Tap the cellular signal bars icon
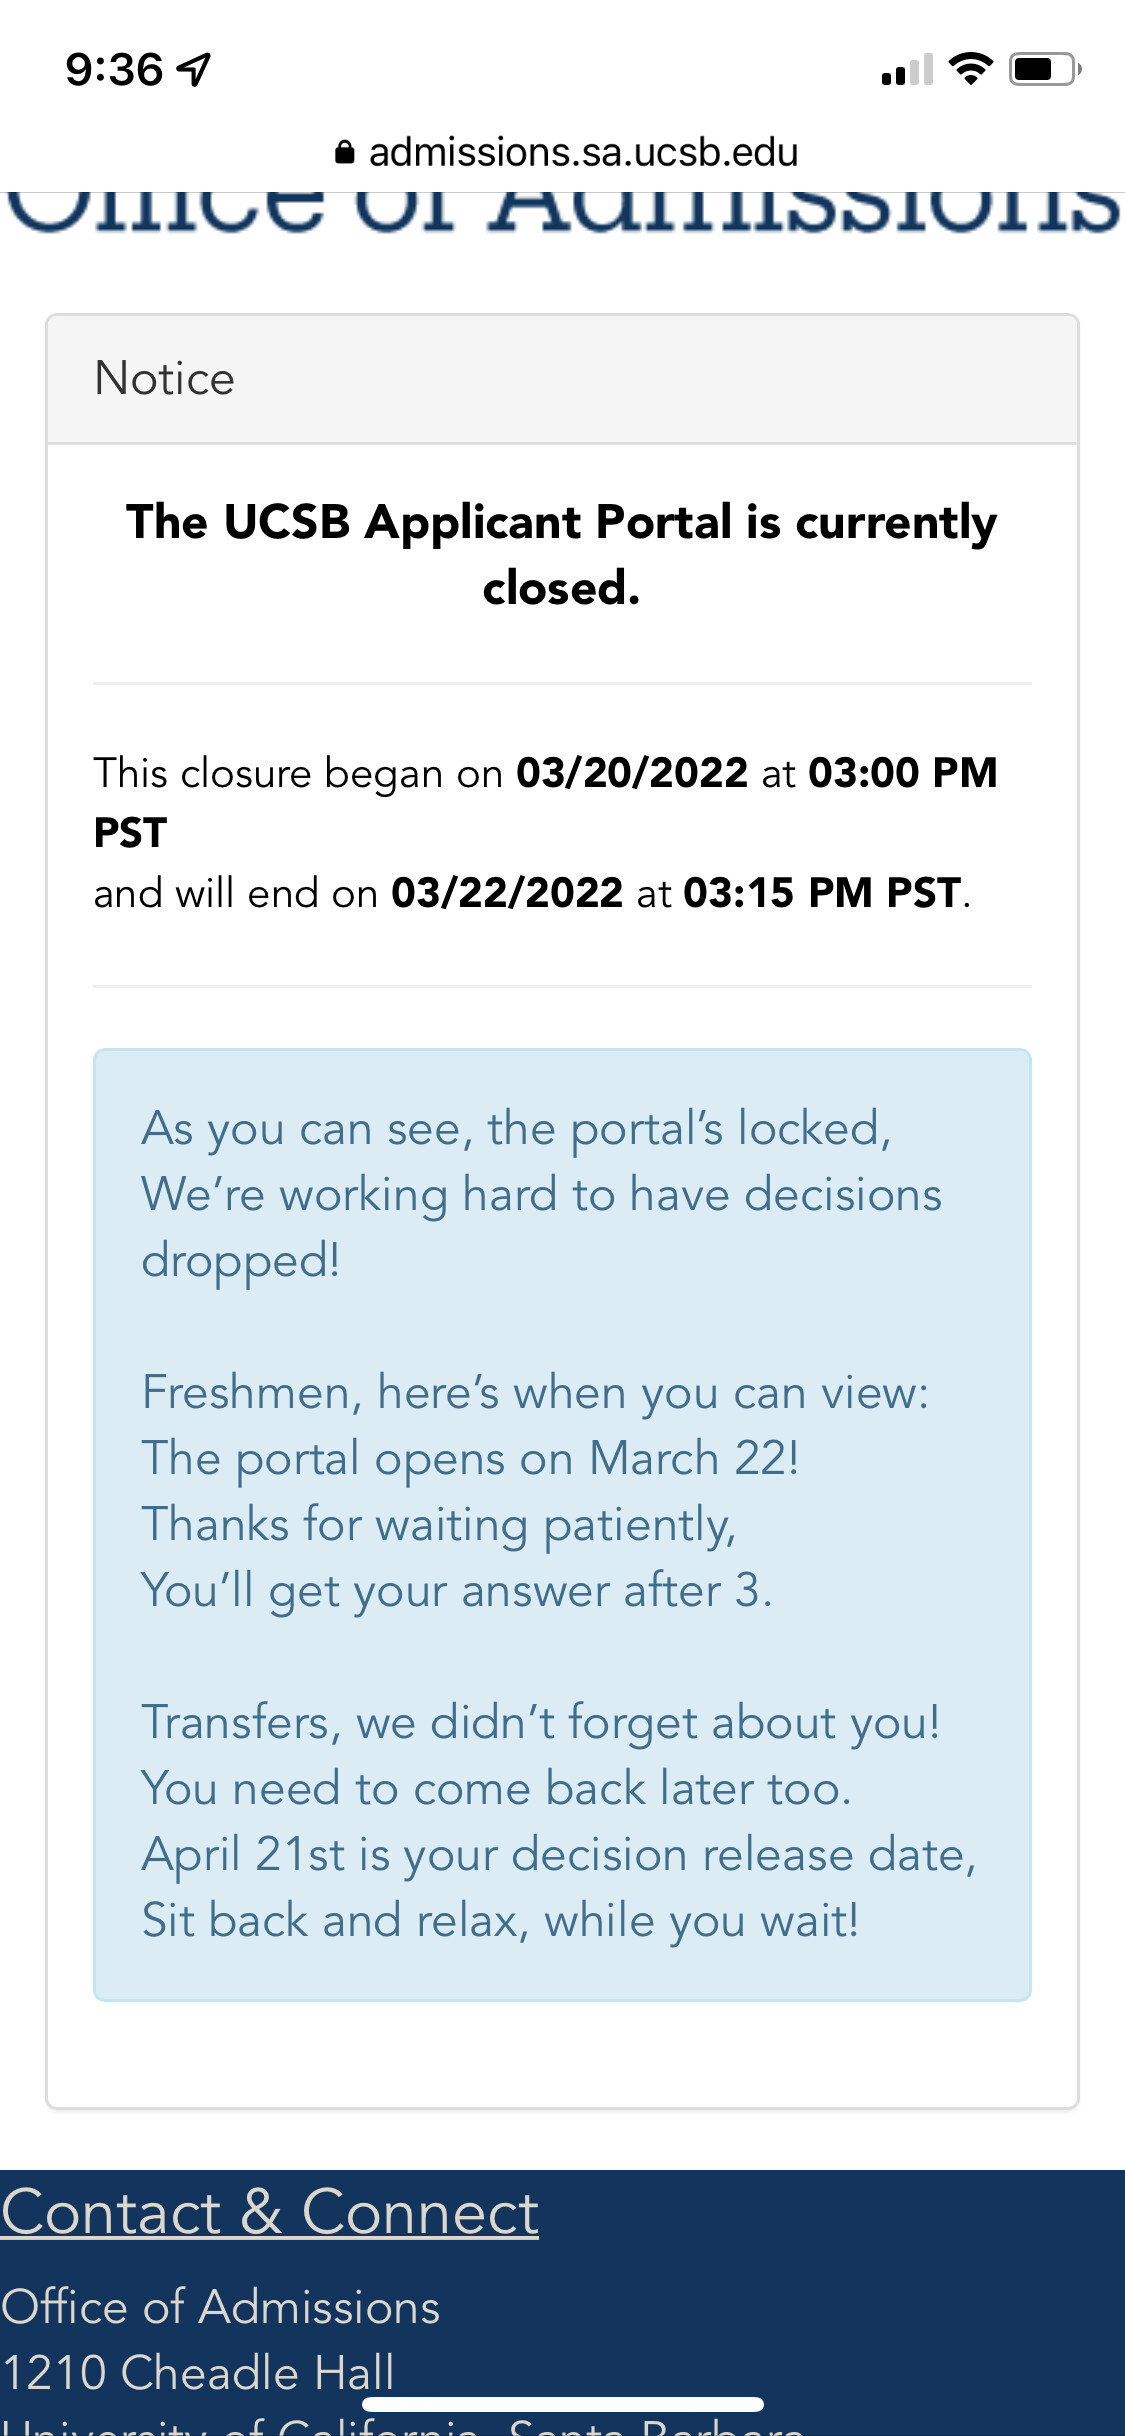The height and width of the screenshot is (2436, 1125). coord(907,69)
